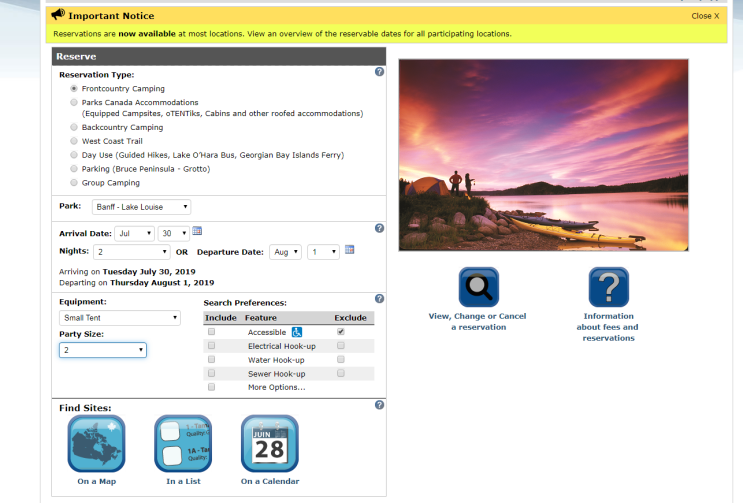Select Day Use reservation type
This screenshot has width=743, height=503.
pos(73,154)
